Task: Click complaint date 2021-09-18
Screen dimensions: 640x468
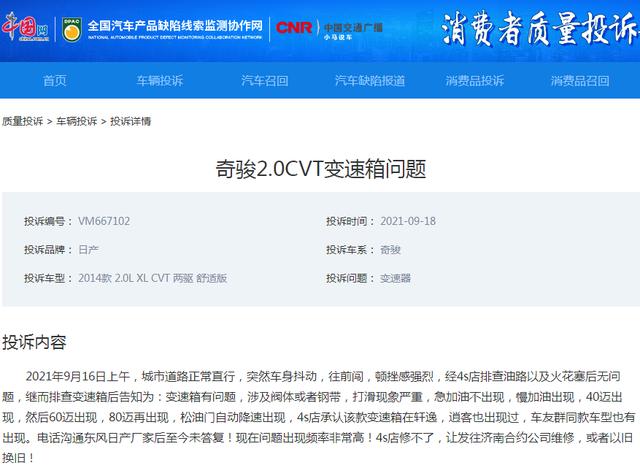Action: (x=408, y=221)
